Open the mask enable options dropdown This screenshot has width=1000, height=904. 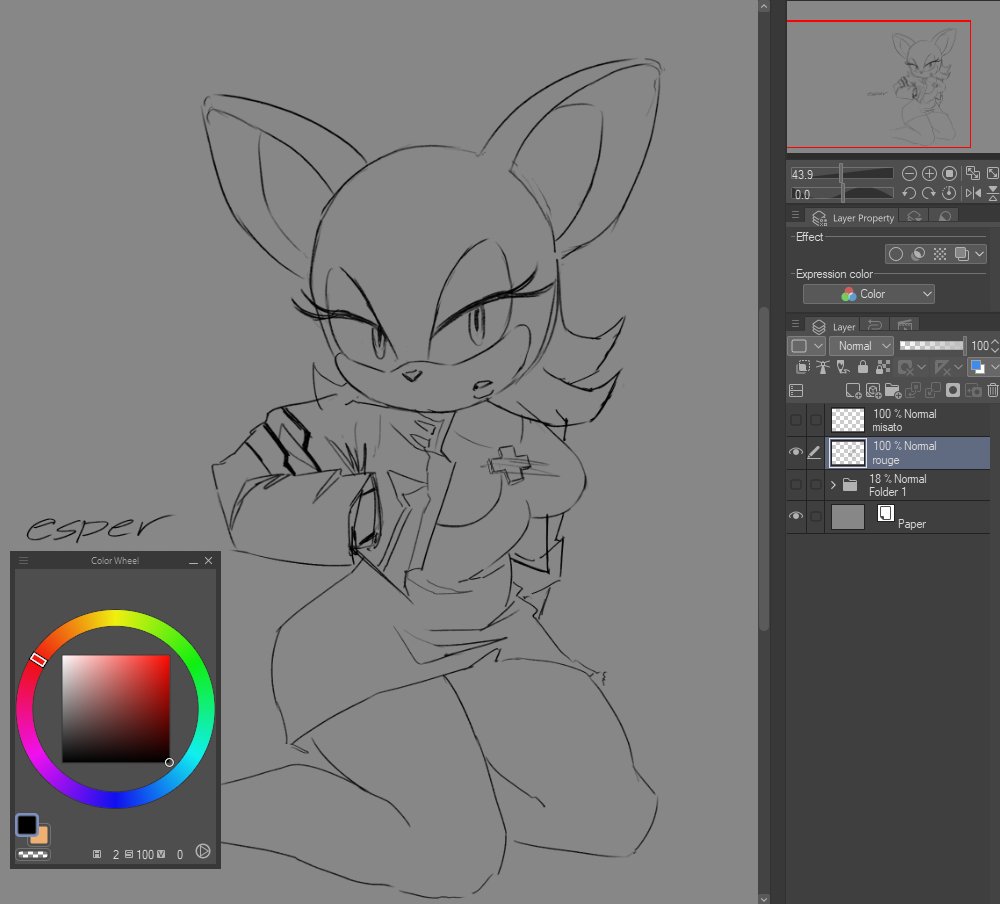922,367
